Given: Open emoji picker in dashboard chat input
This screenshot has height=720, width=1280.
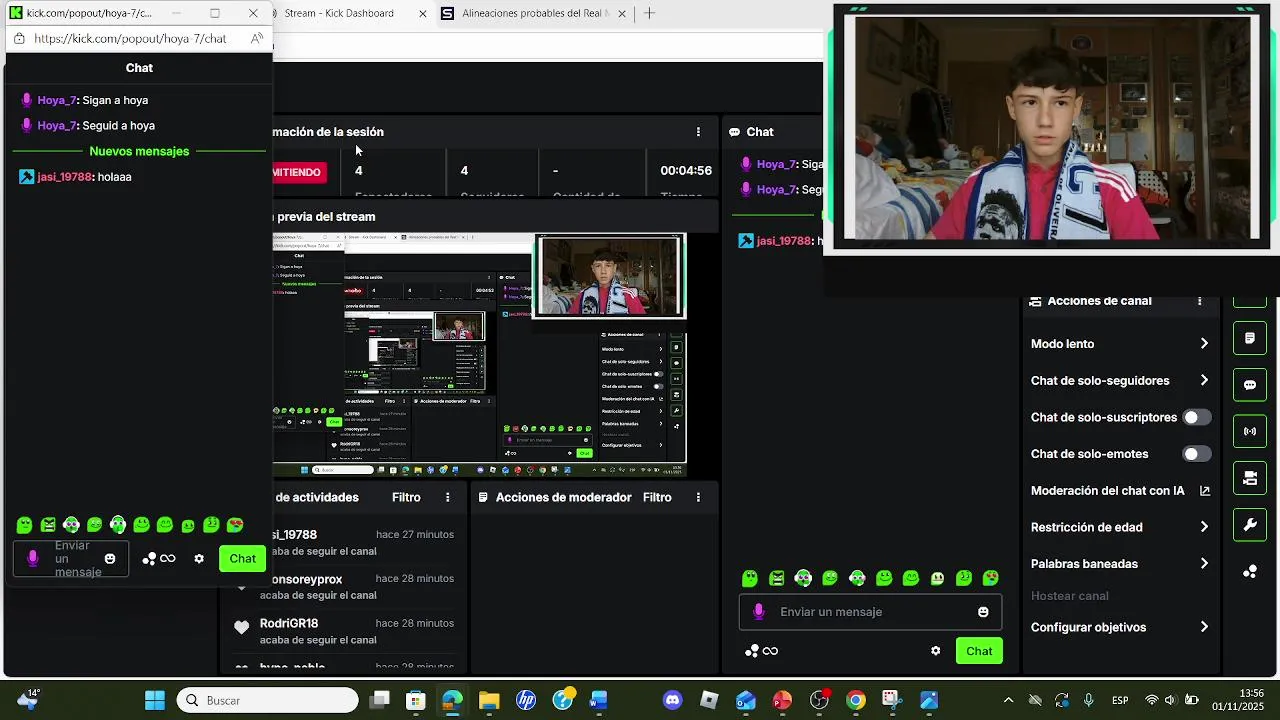Looking at the screenshot, I should point(983,612).
